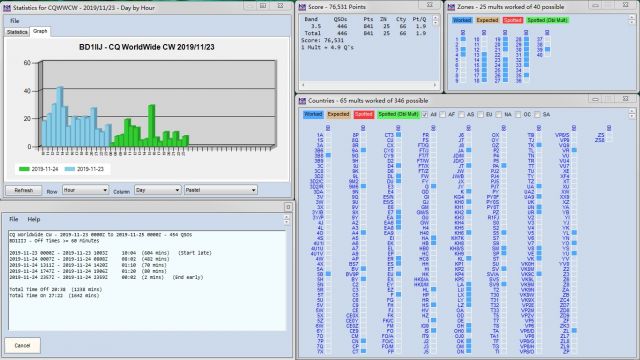Click the tallest green bar in graph
The image size is (640, 360).
pyautogui.click(x=151, y=126)
